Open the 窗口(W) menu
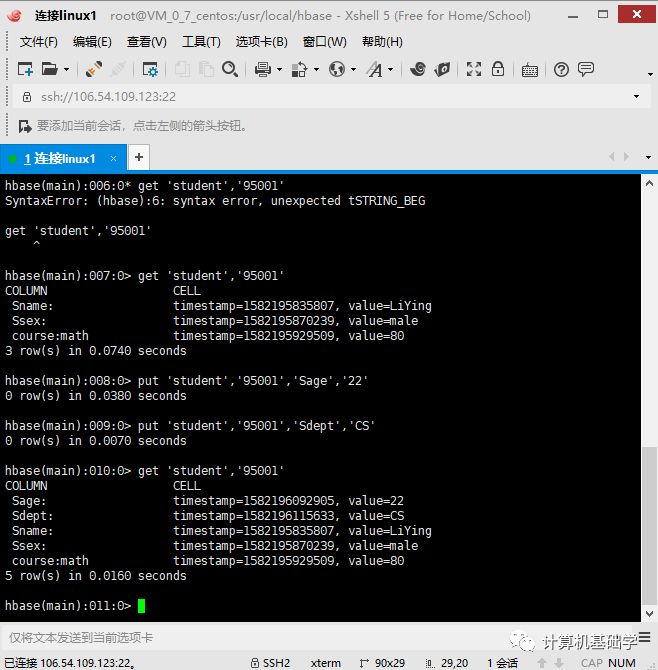This screenshot has width=658, height=670. coord(325,41)
